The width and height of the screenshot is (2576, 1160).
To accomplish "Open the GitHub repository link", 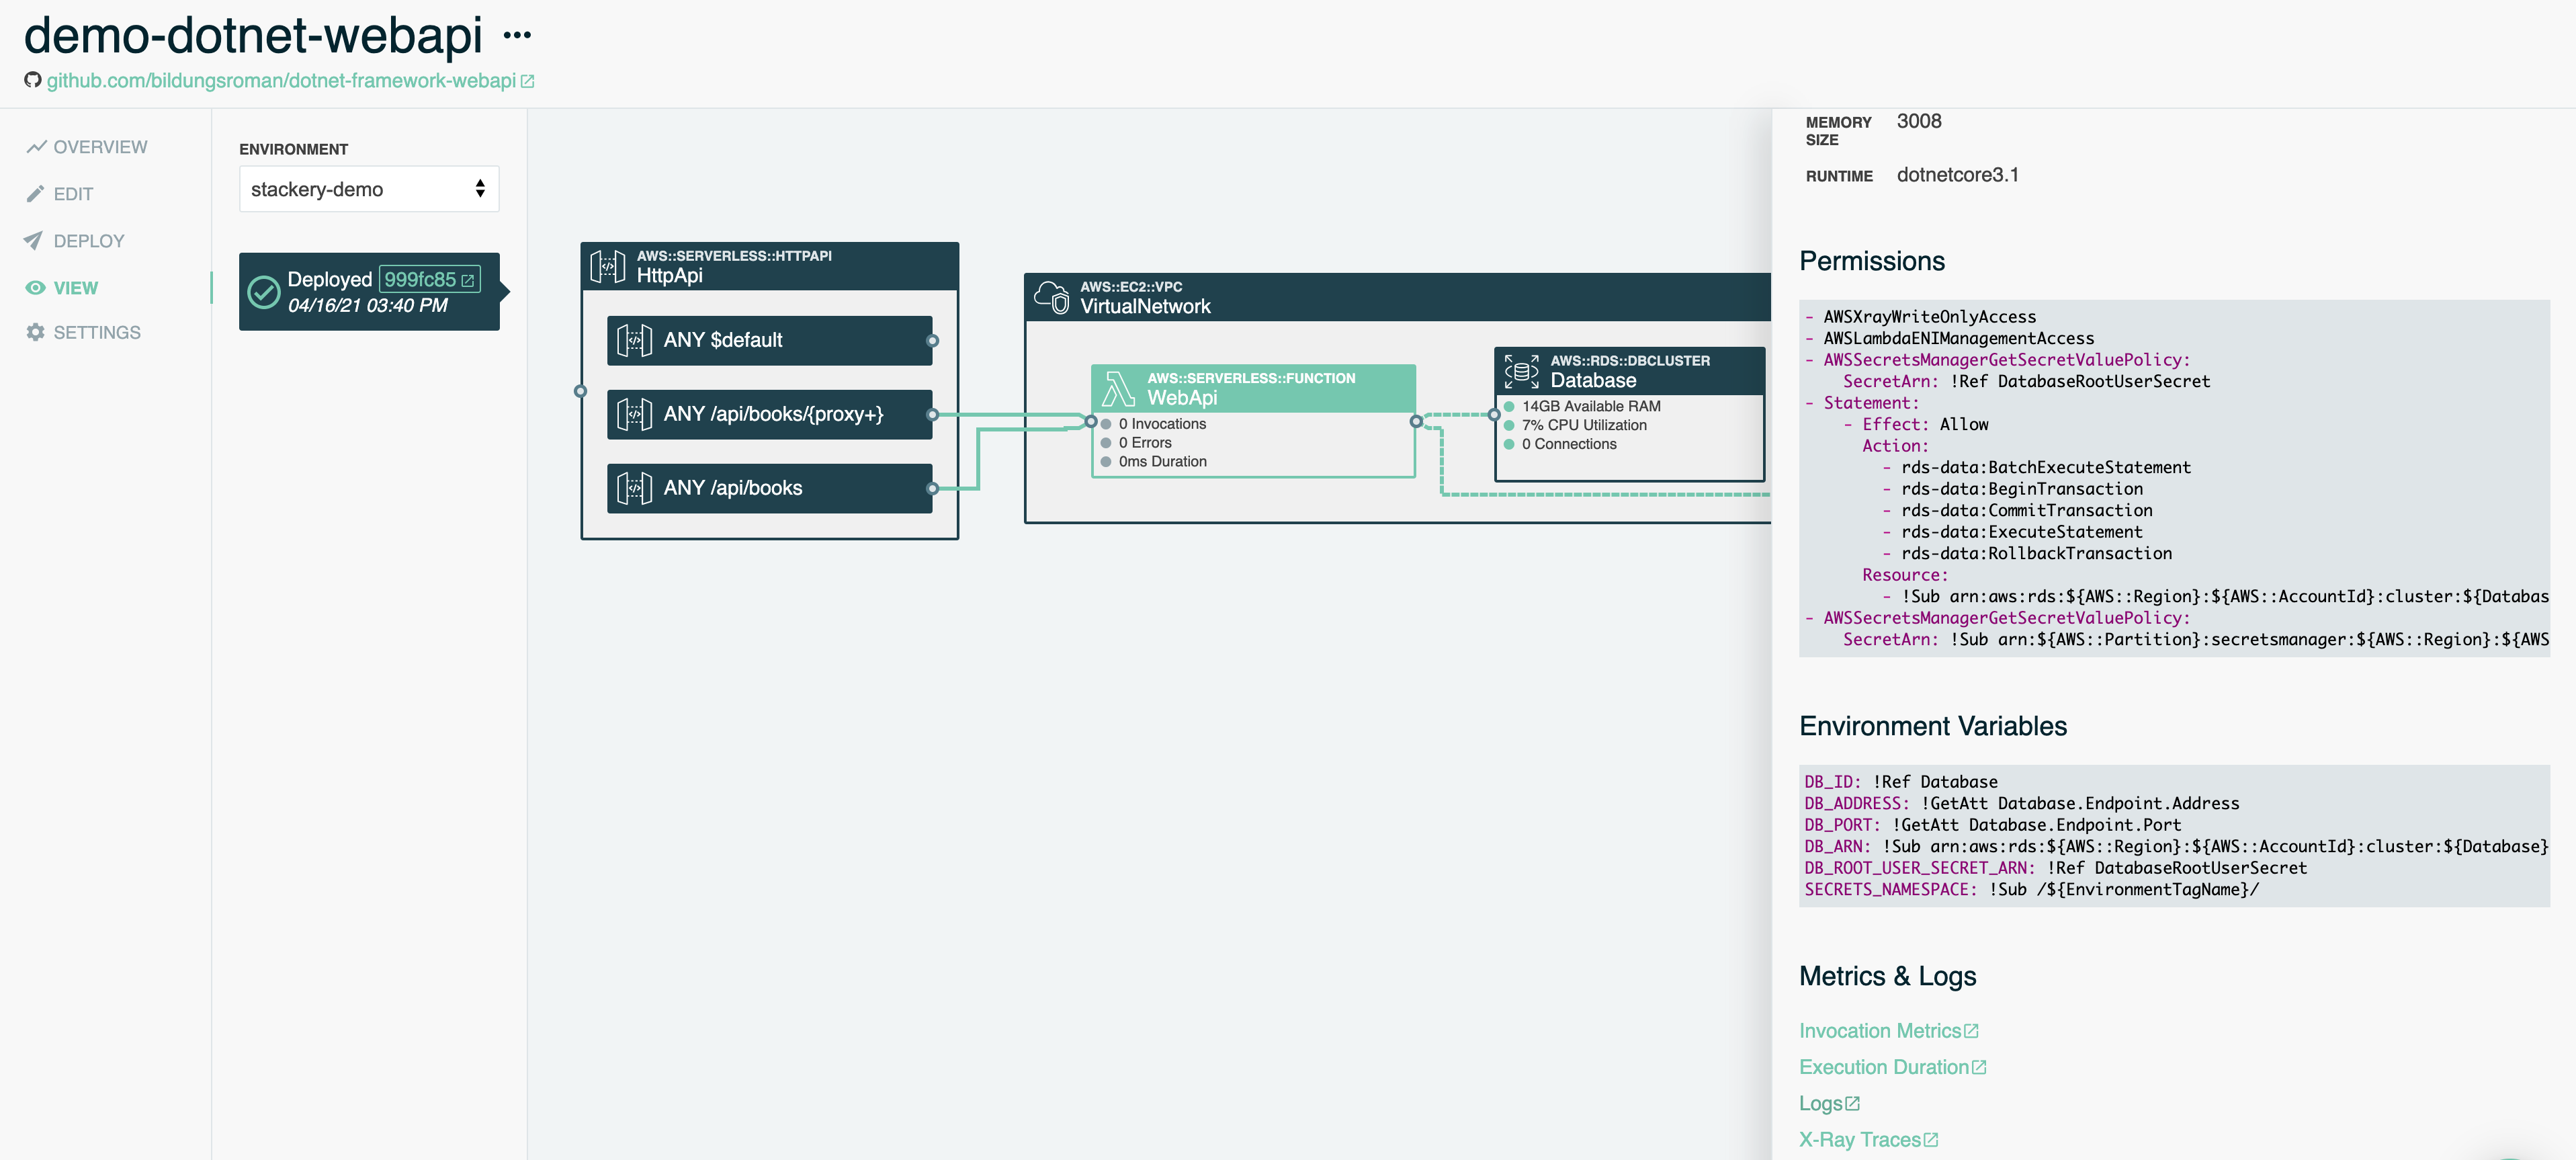I will click(281, 81).
